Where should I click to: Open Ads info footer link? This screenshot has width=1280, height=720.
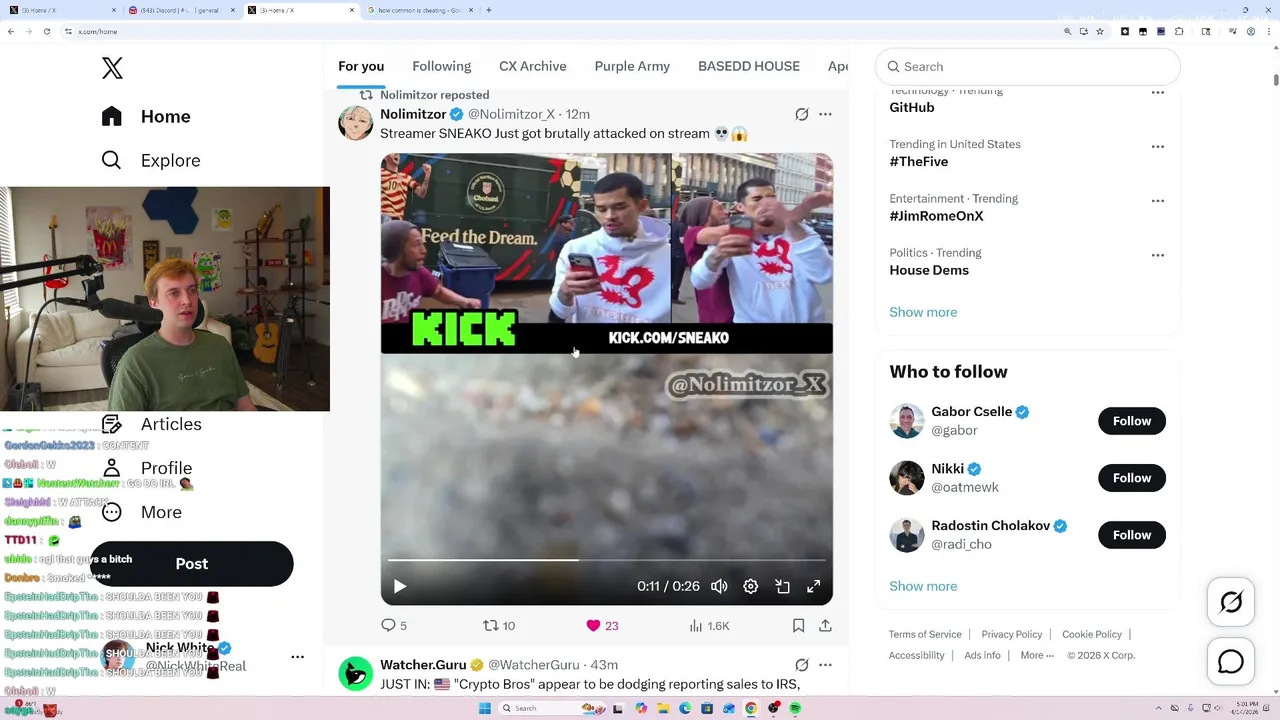coord(982,655)
